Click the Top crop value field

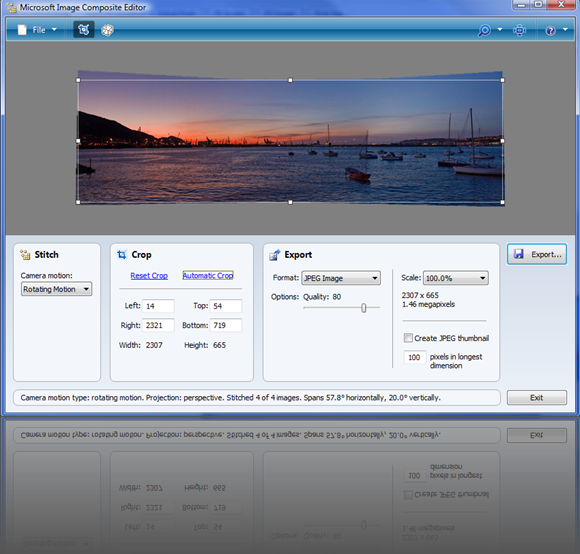point(226,306)
